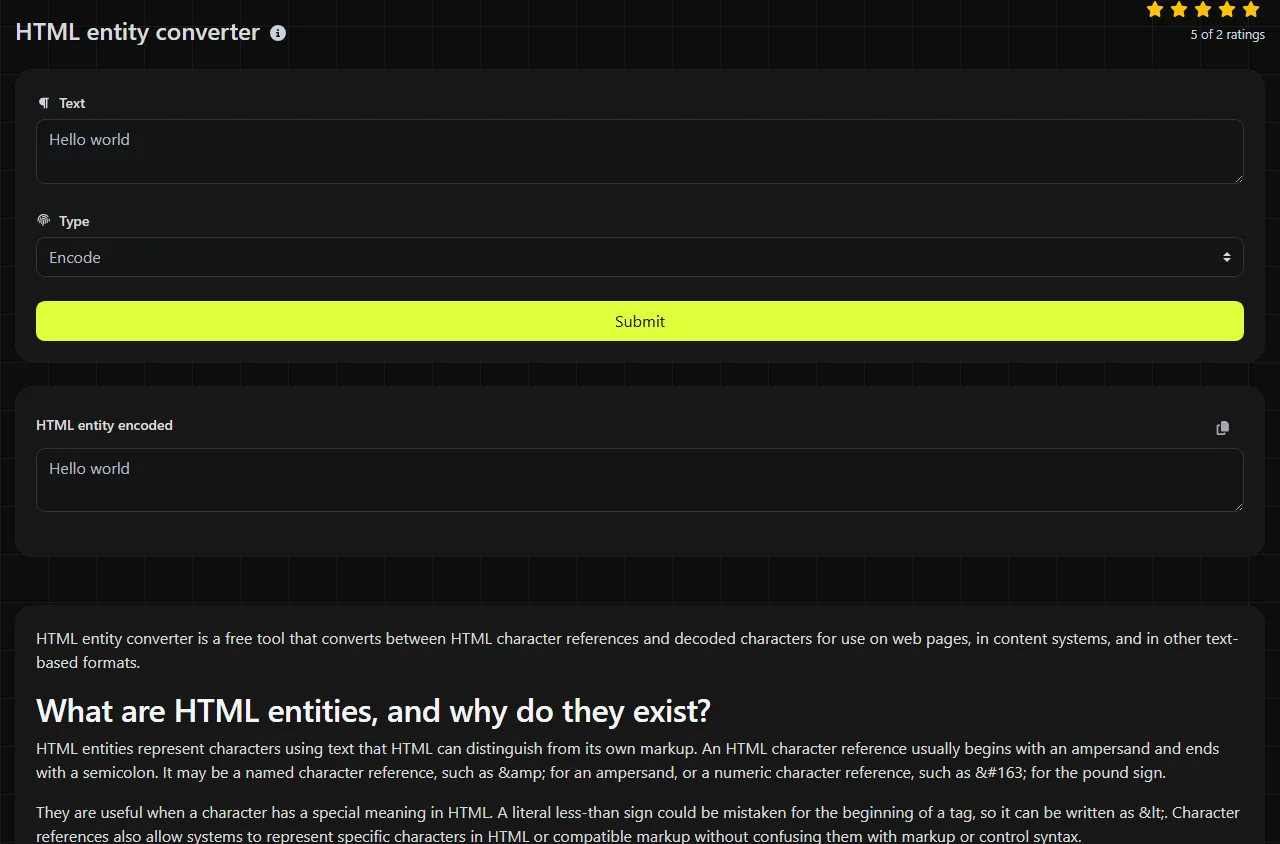Click the dropdown arrows on Type select
Viewport: 1280px width, 844px height.
[x=1227, y=257]
